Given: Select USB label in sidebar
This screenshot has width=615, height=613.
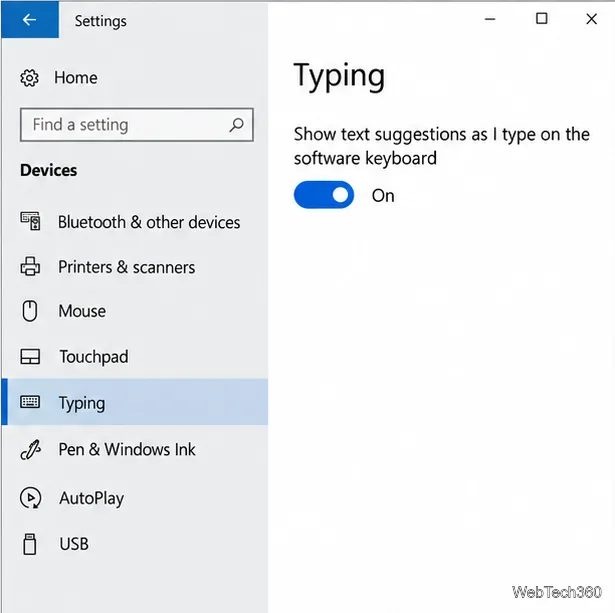Looking at the screenshot, I should click(74, 544).
